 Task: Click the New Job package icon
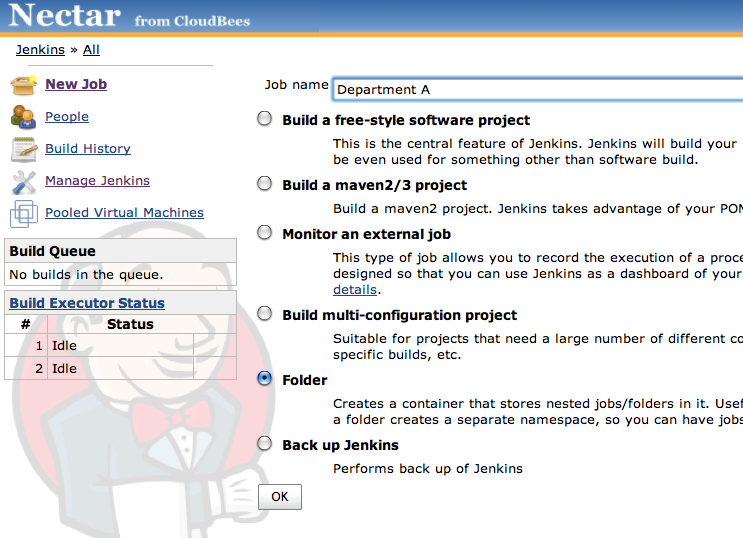click(x=24, y=85)
